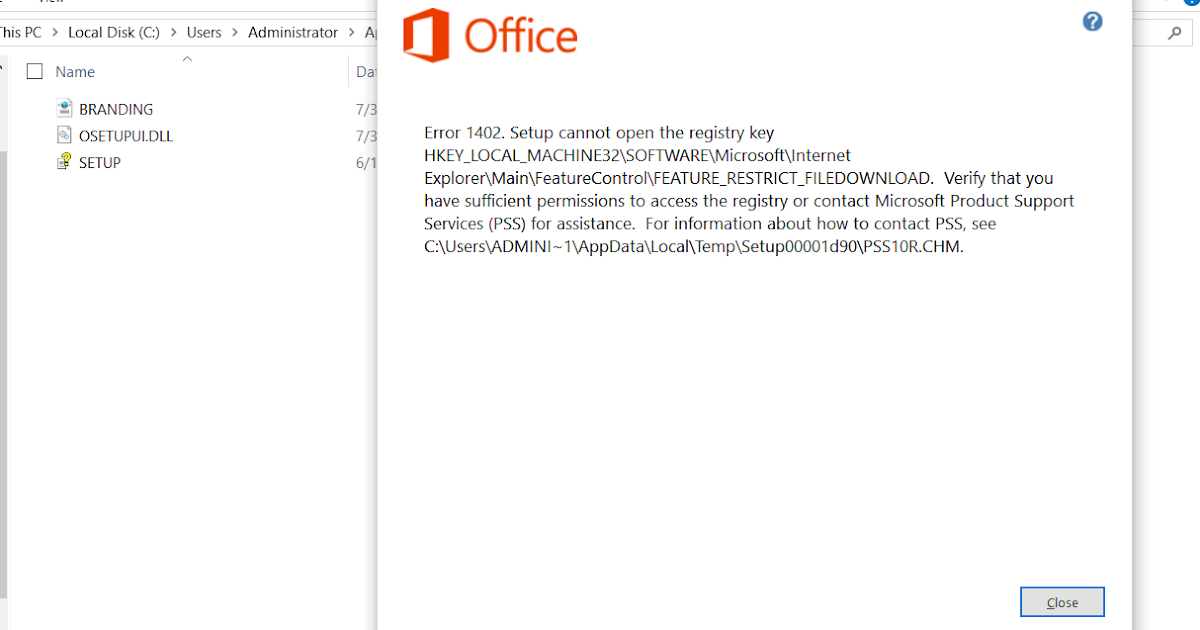Select the OSETUPUI.DLL file icon
Viewport: 1200px width, 630px height.
64,135
